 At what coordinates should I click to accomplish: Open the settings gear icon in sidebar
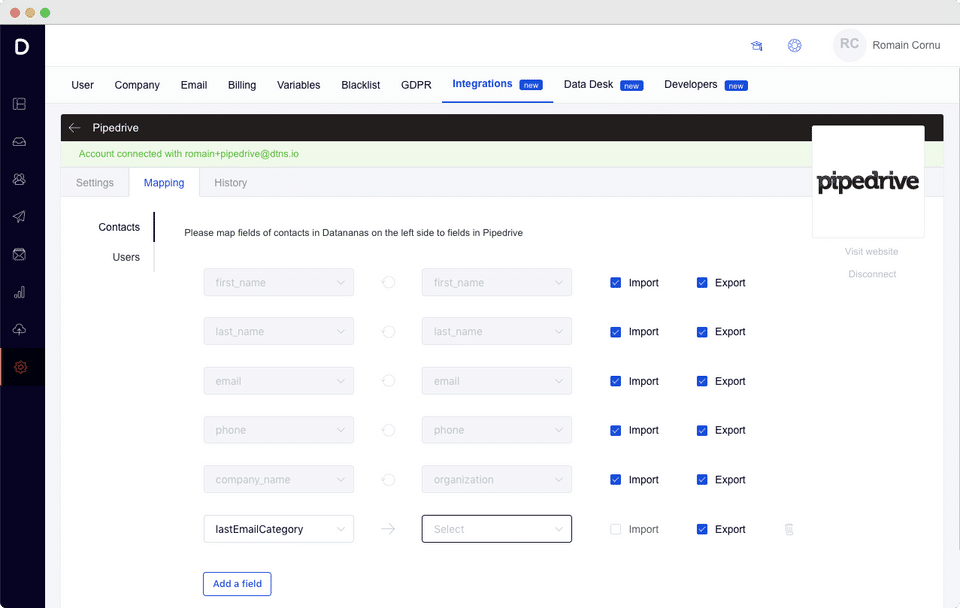click(20, 367)
